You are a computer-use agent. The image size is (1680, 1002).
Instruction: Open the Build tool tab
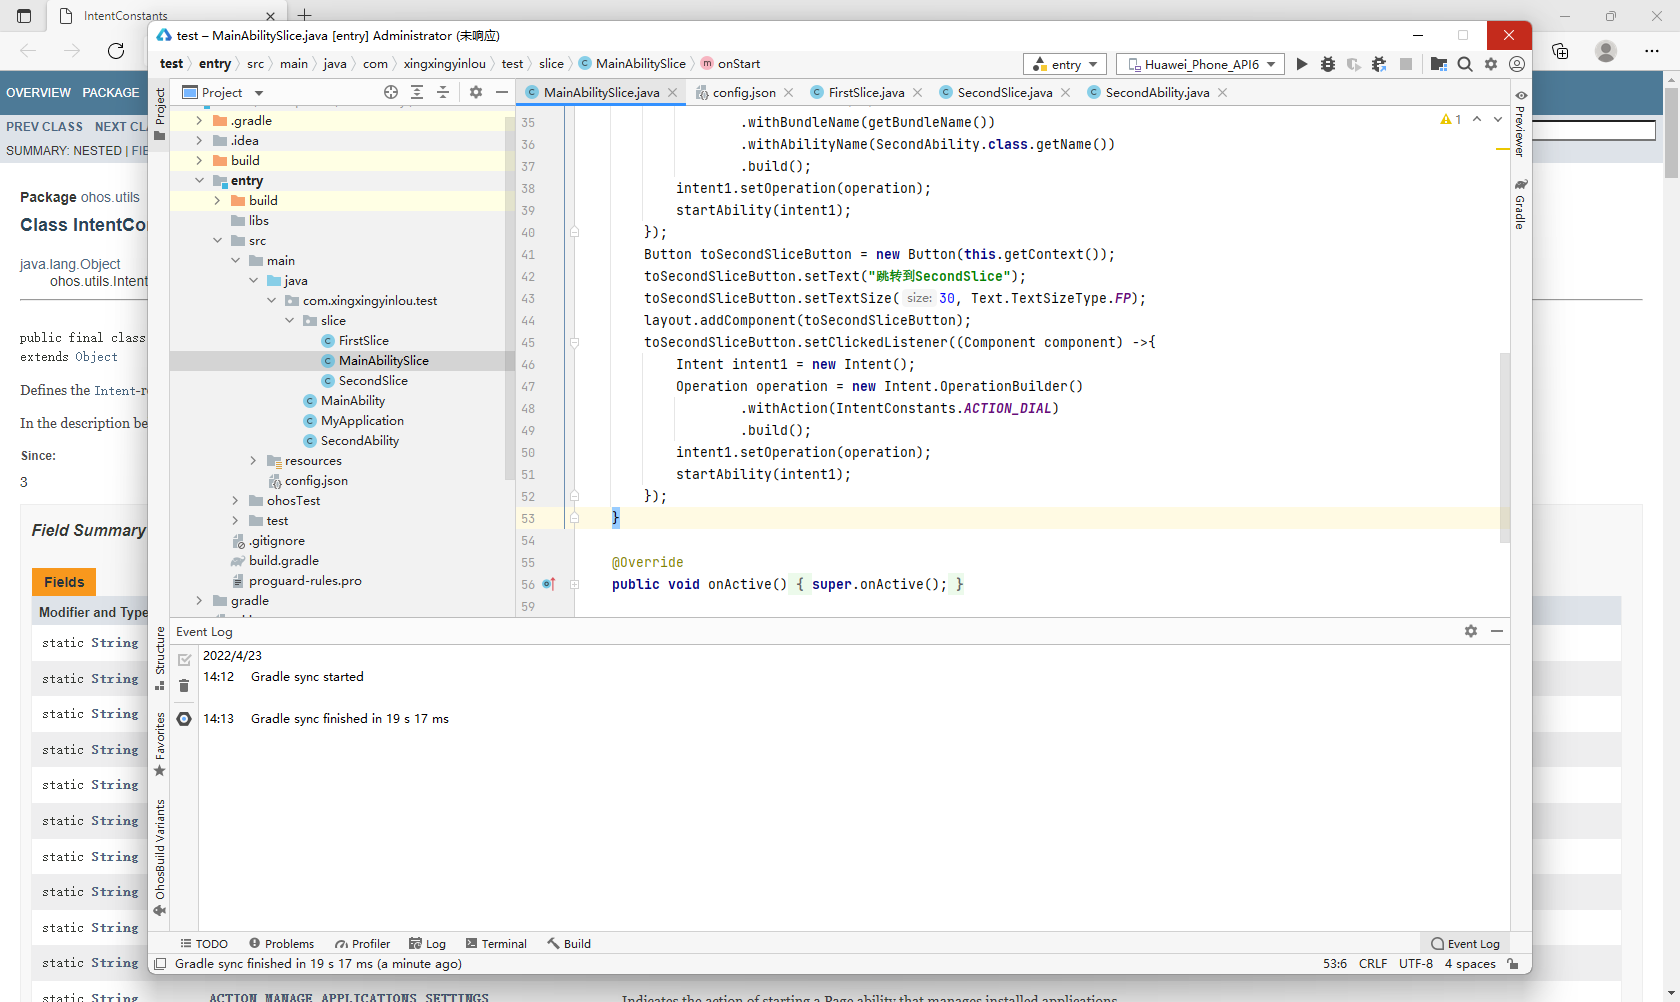point(569,944)
